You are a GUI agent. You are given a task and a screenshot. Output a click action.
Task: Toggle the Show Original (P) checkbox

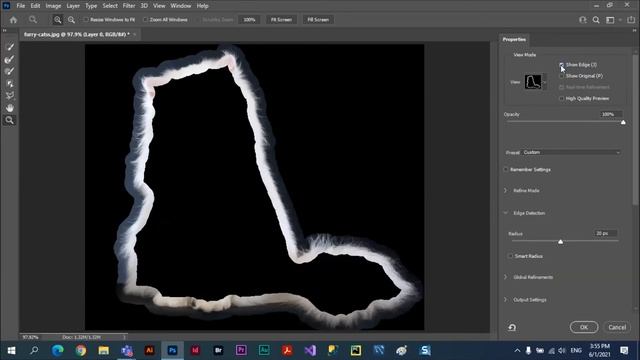(x=562, y=76)
